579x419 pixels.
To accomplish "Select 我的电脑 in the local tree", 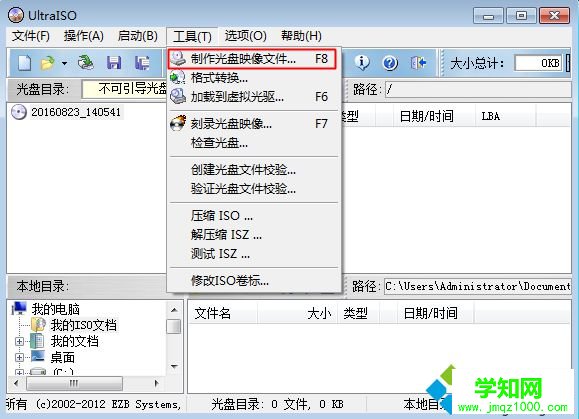I will [55, 309].
